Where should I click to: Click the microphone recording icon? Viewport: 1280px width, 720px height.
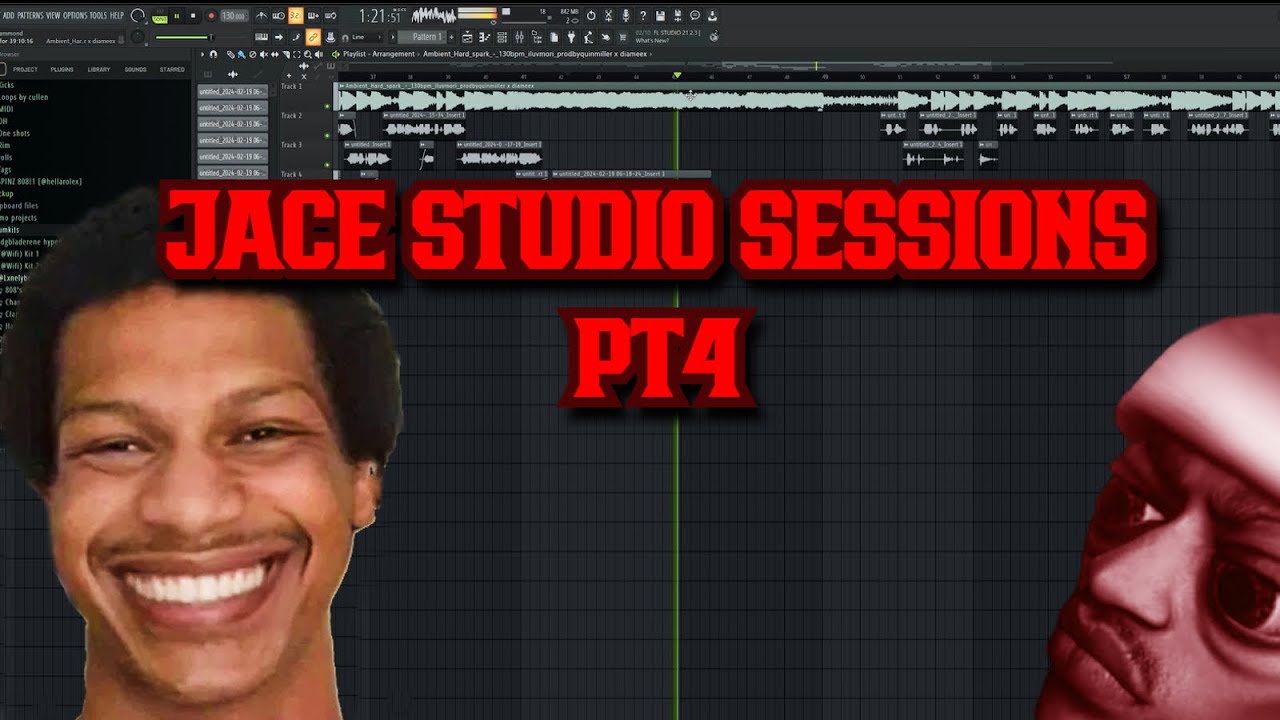pyautogui.click(x=625, y=15)
